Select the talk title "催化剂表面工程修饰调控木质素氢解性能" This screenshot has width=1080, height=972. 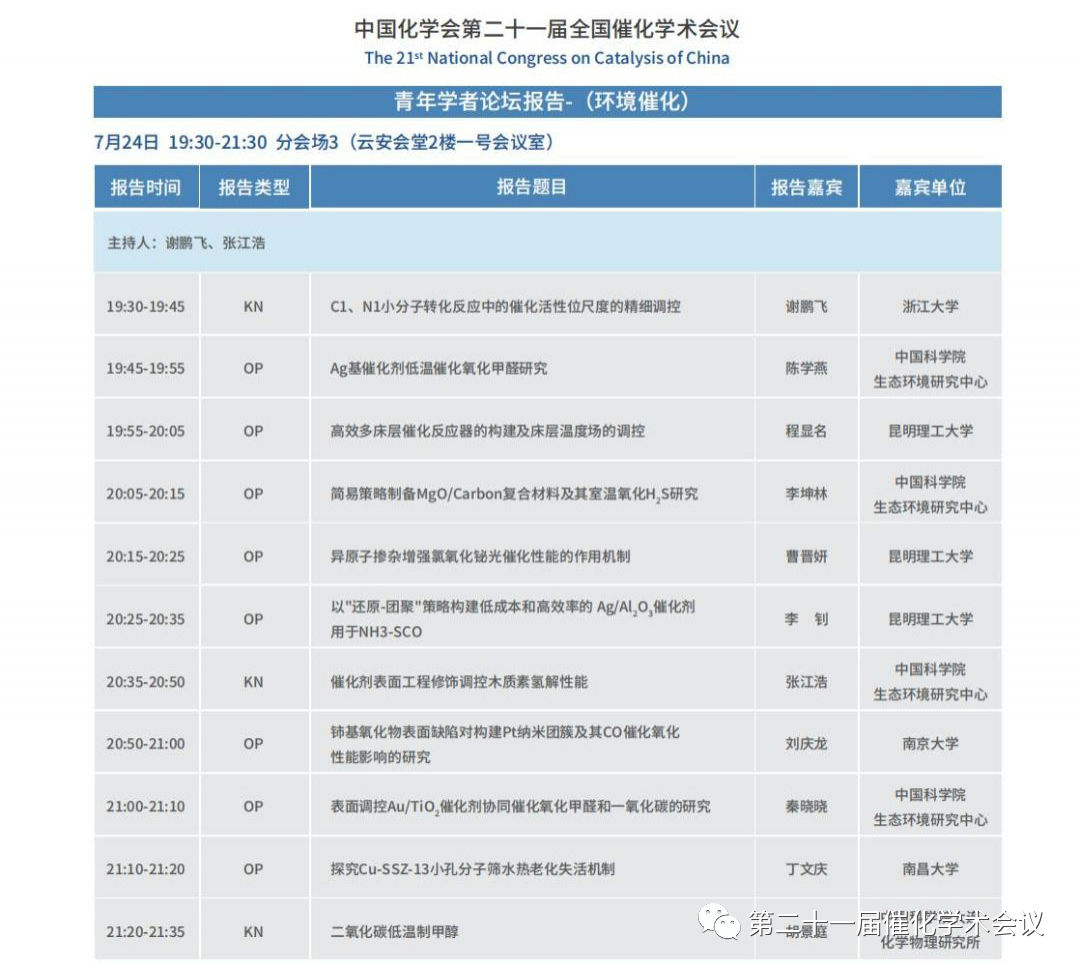[459, 682]
